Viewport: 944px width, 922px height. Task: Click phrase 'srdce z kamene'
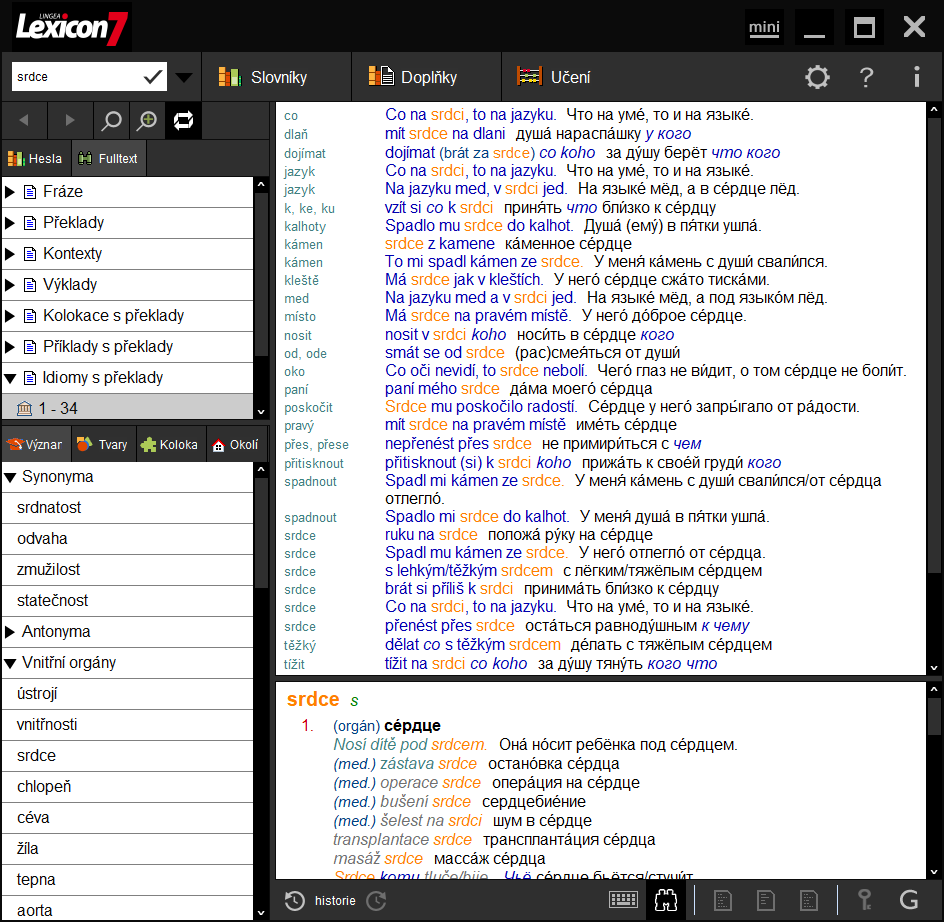click(x=439, y=244)
